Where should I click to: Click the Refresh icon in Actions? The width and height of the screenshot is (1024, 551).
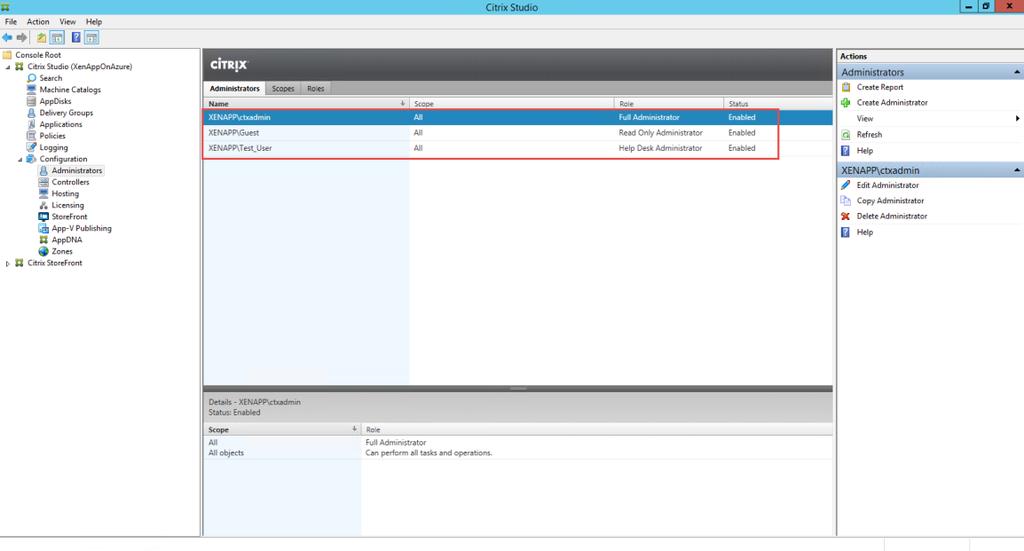(846, 134)
